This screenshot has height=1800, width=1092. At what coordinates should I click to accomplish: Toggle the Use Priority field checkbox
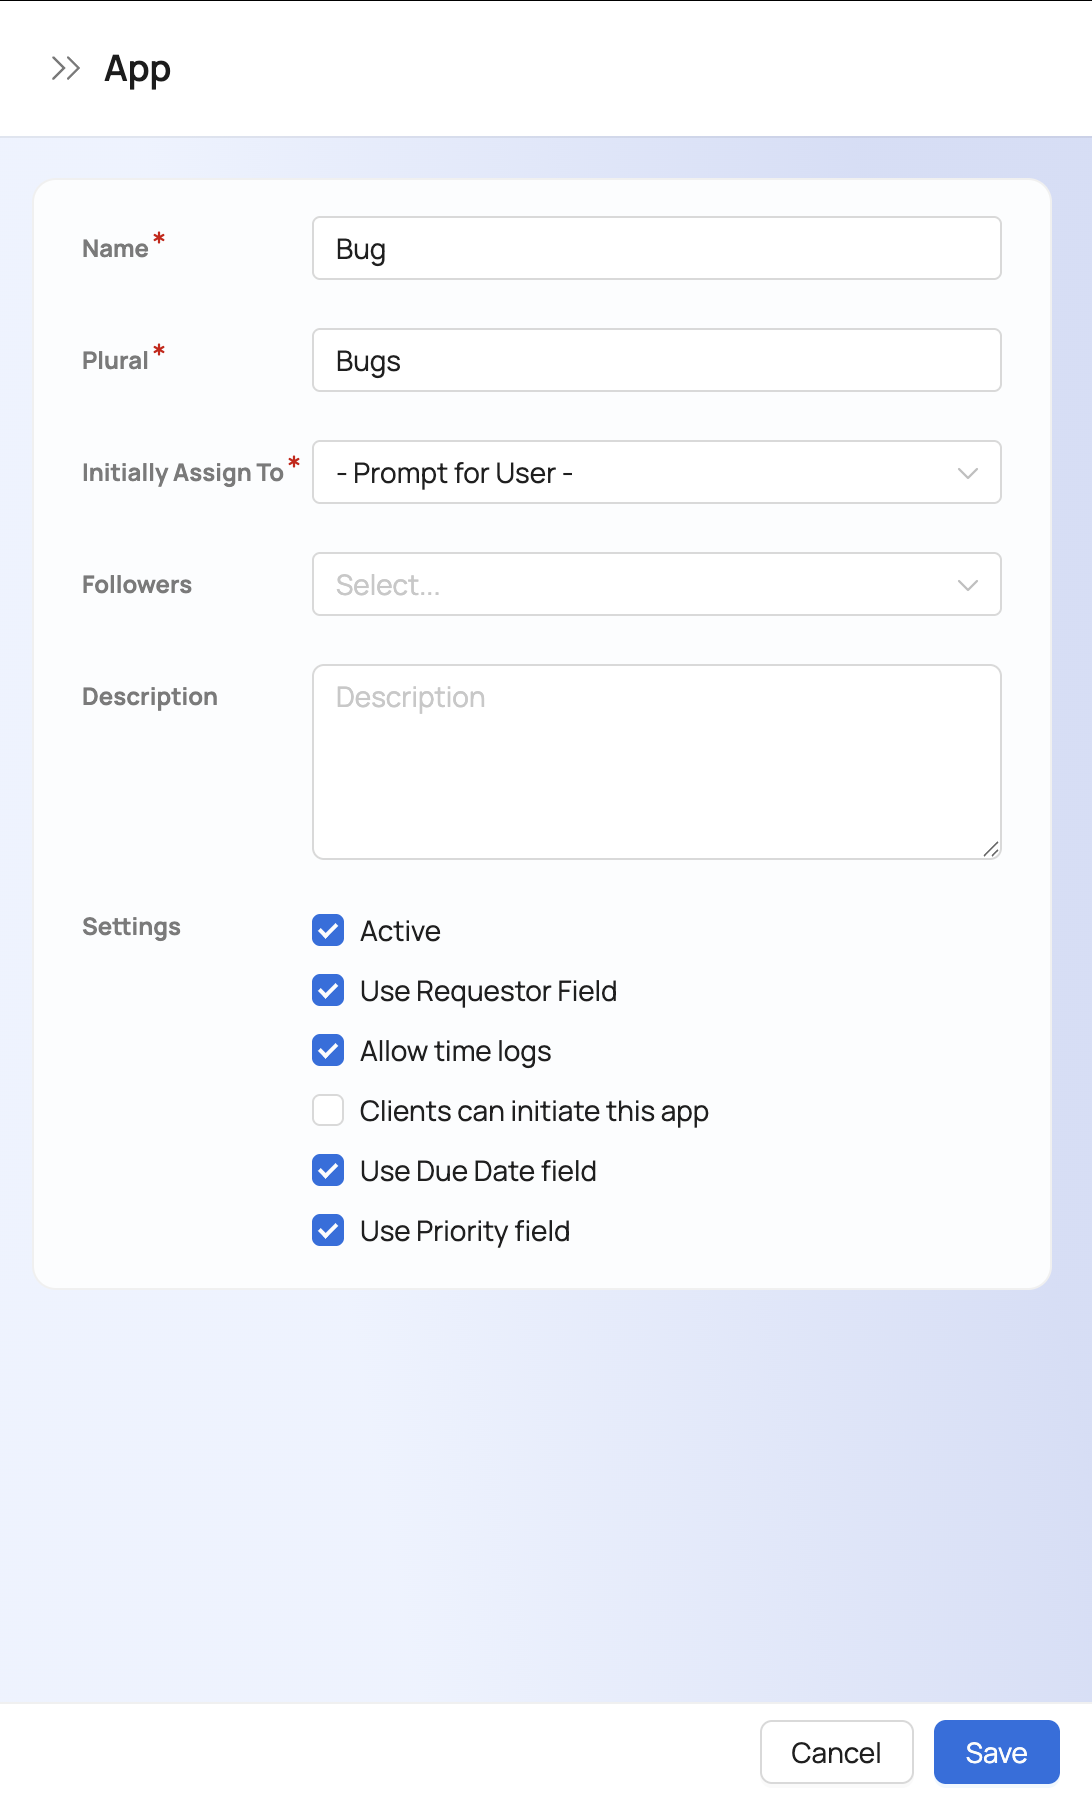coord(328,1231)
